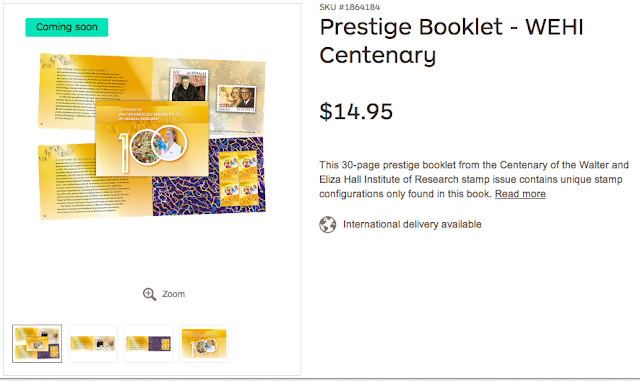Click the globe international delivery icon
640x381 pixels.
tap(328, 225)
